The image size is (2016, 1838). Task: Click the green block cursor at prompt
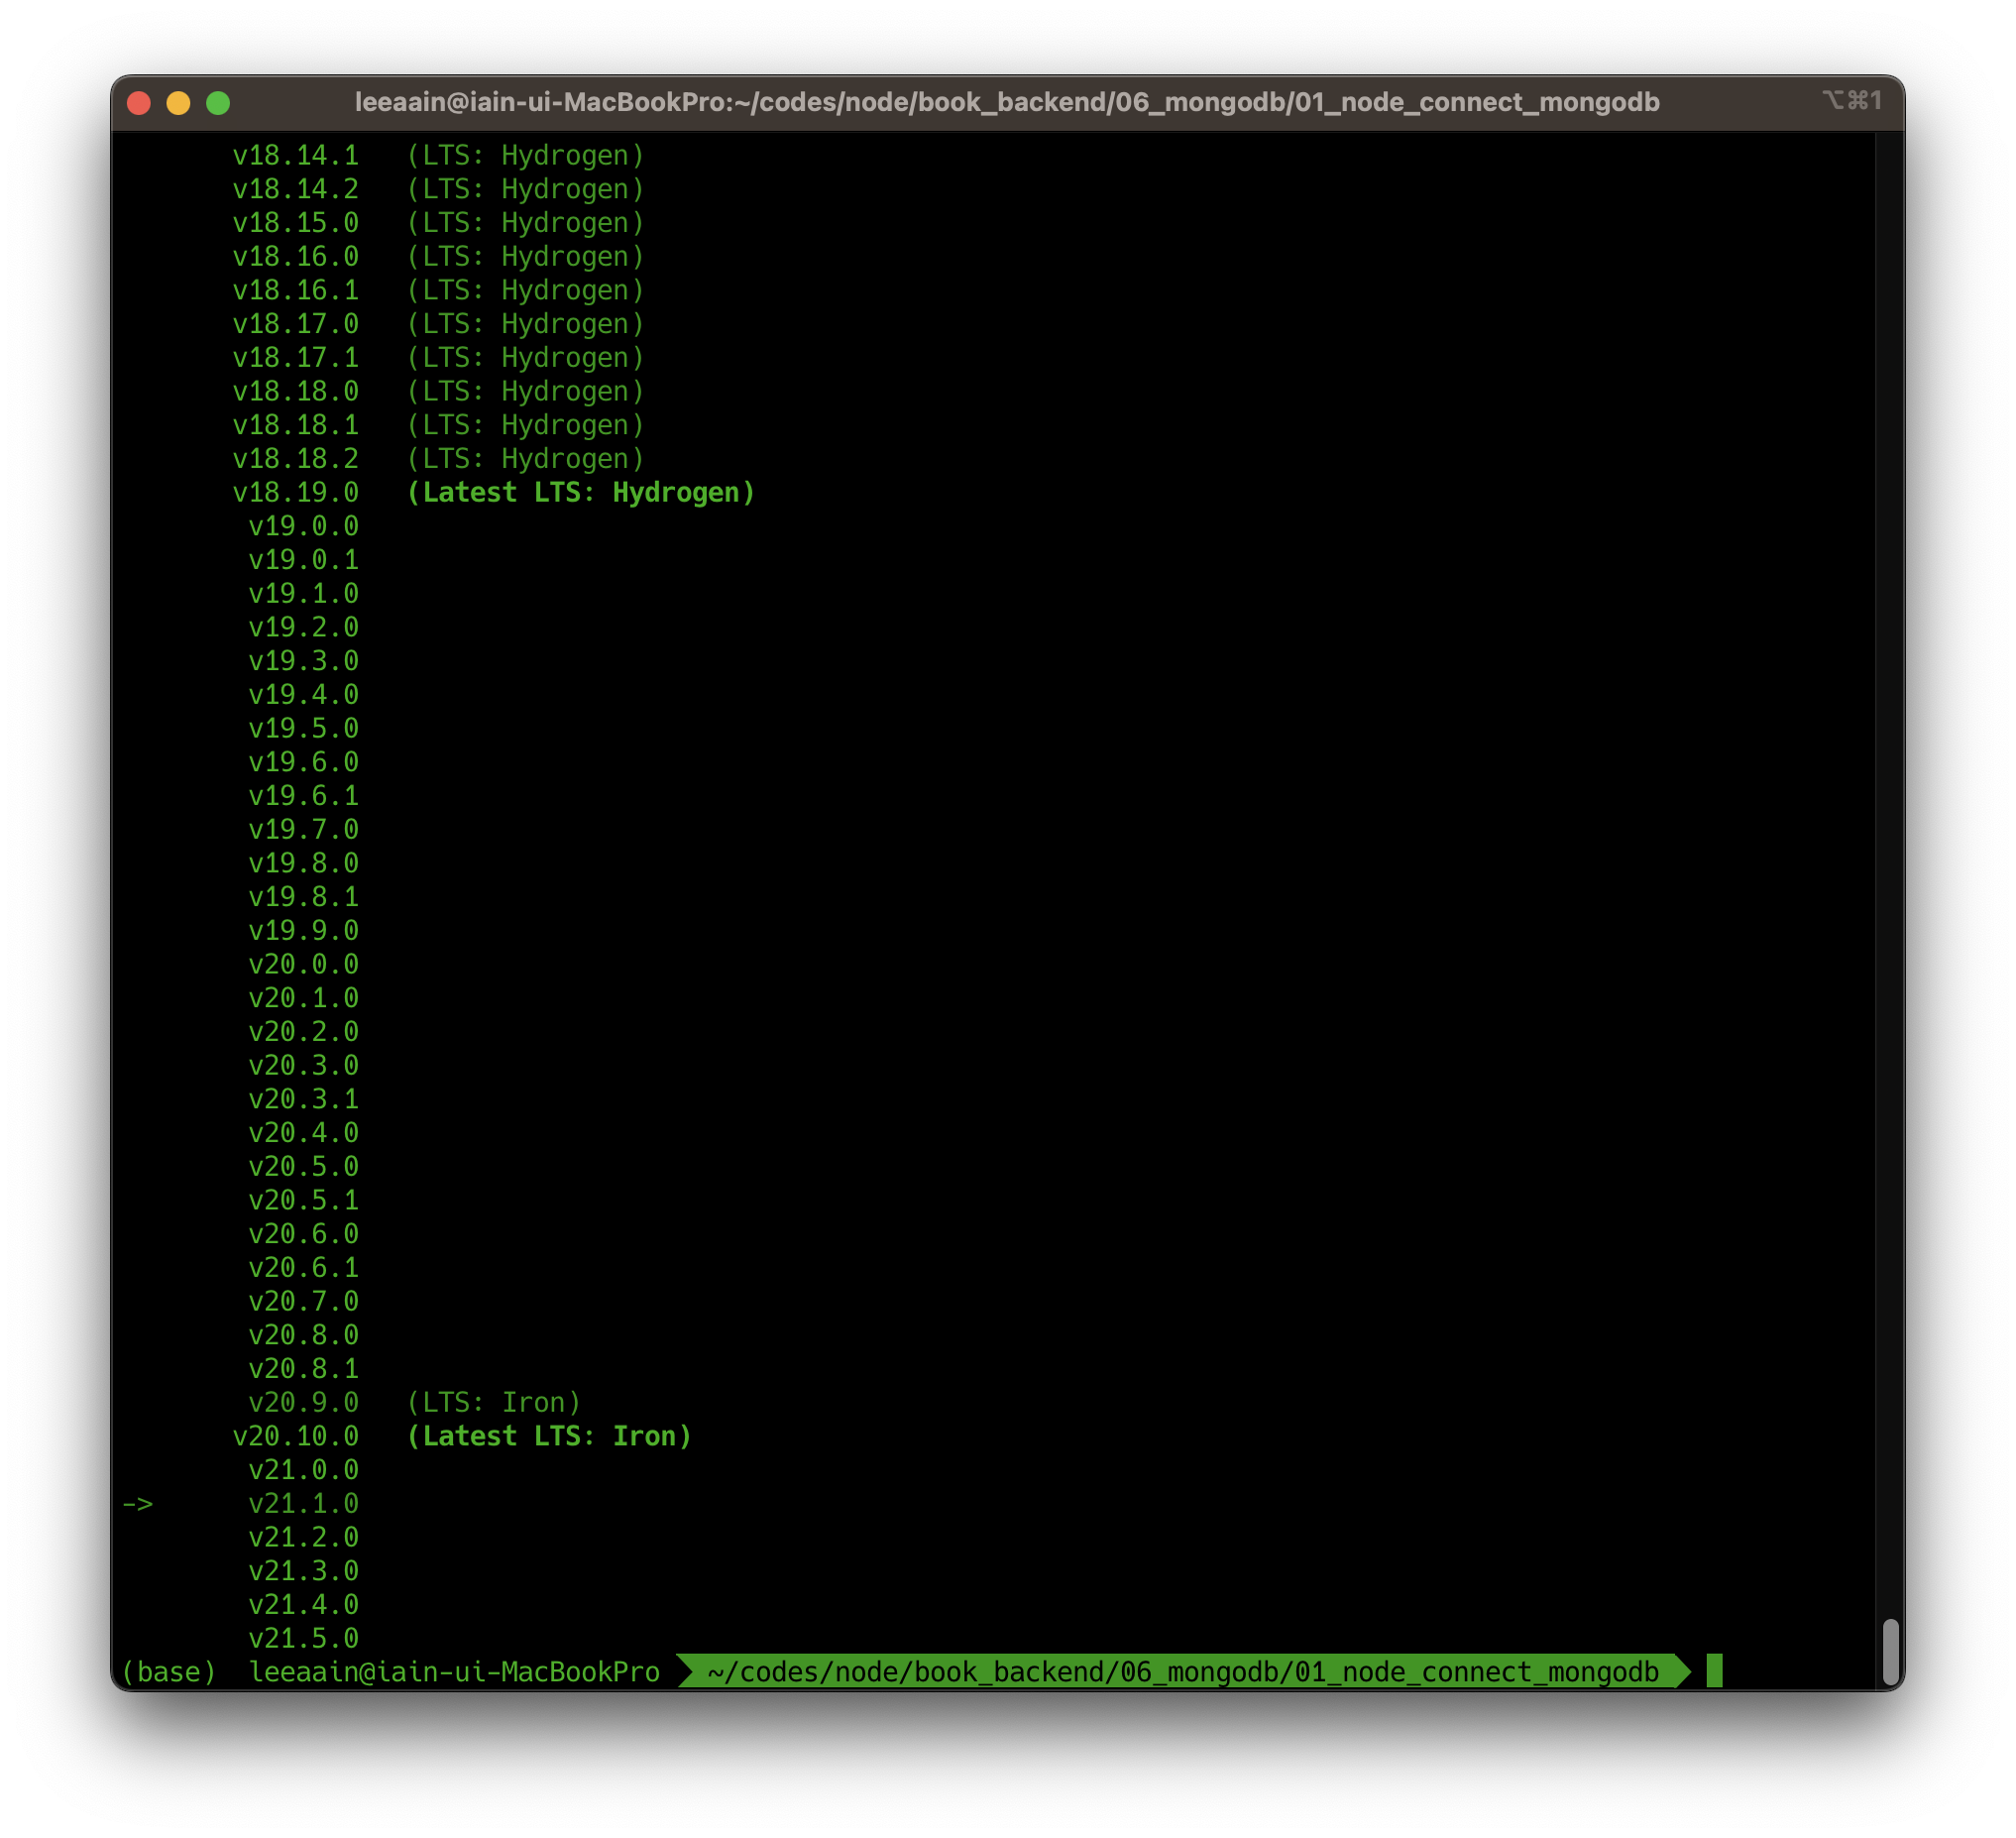pyautogui.click(x=1714, y=1671)
